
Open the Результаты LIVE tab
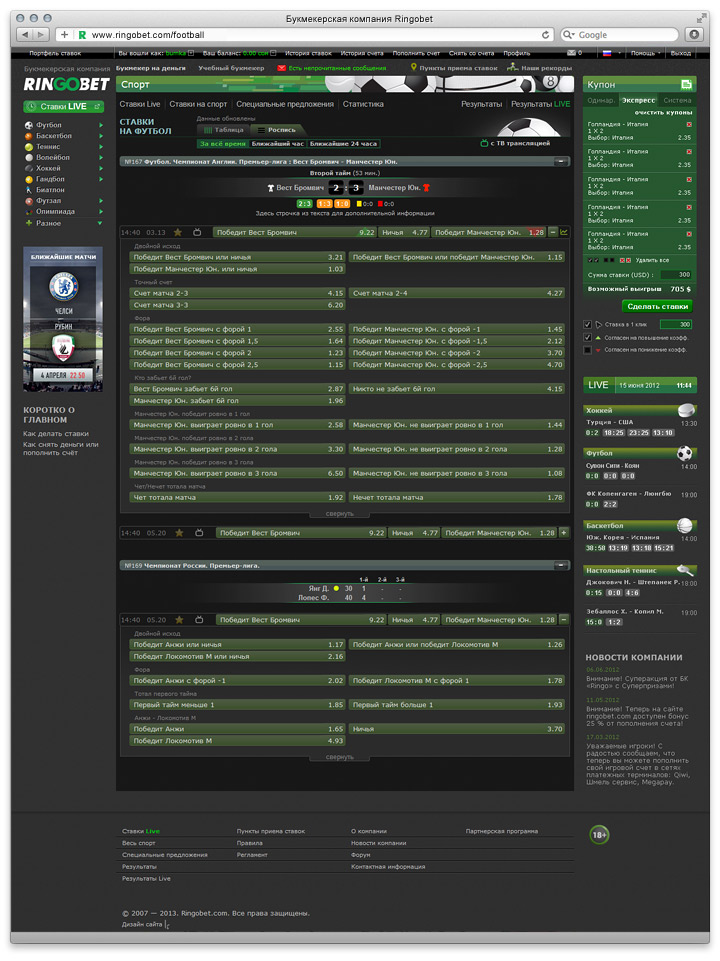pyautogui.click(x=540, y=104)
